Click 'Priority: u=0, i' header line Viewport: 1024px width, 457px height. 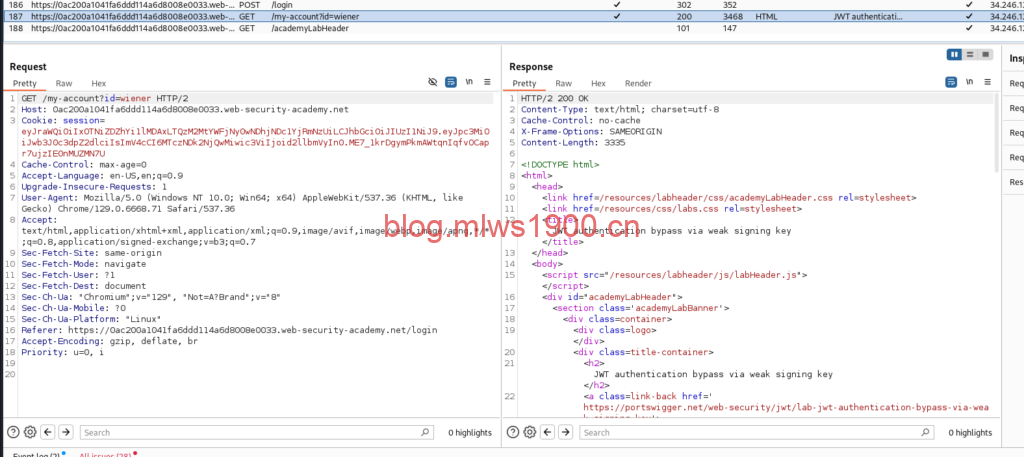pos(62,352)
